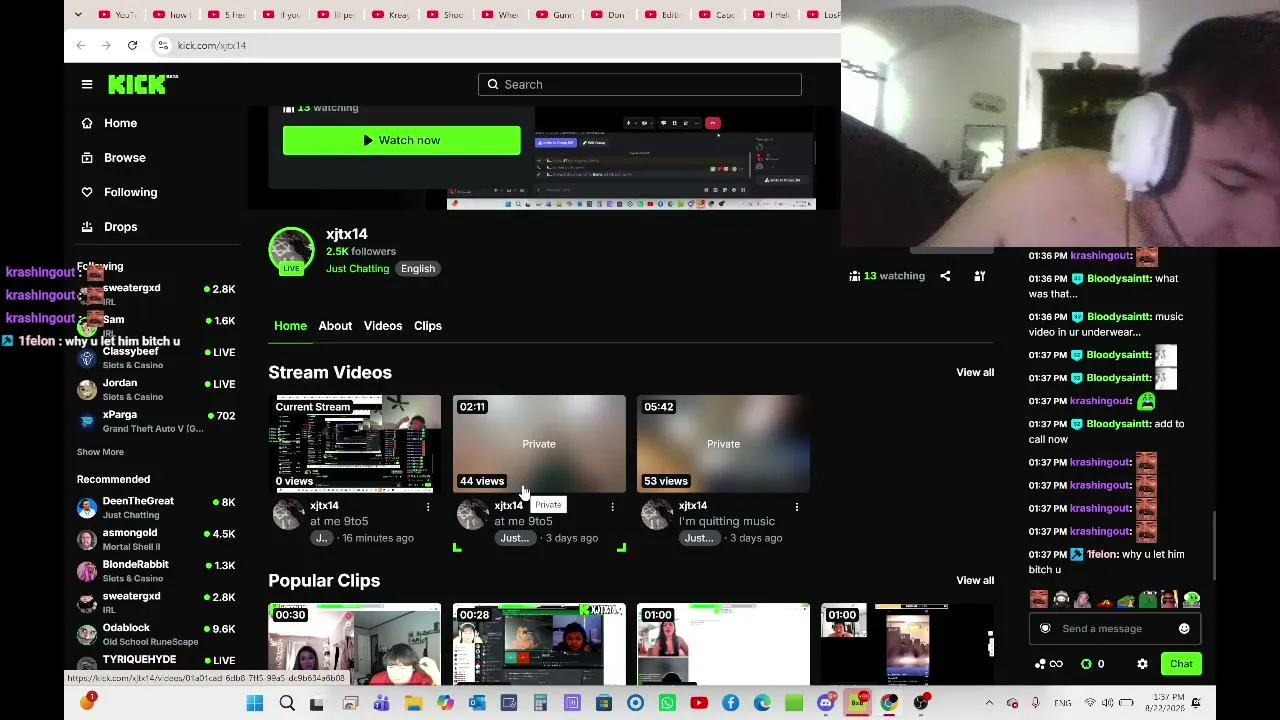Open Microsoft Edge from the taskbar
Screen dimensions: 1280x720
pyautogui.click(x=763, y=703)
